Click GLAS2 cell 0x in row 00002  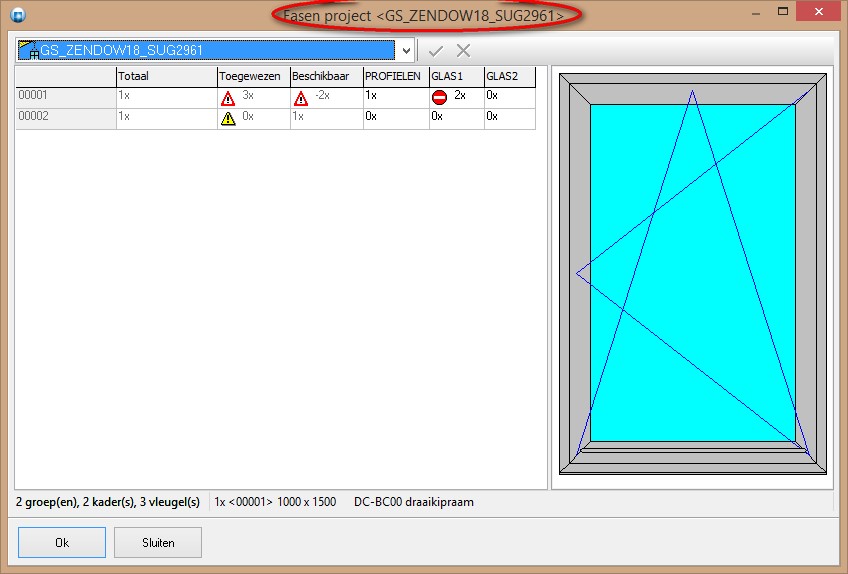click(510, 118)
